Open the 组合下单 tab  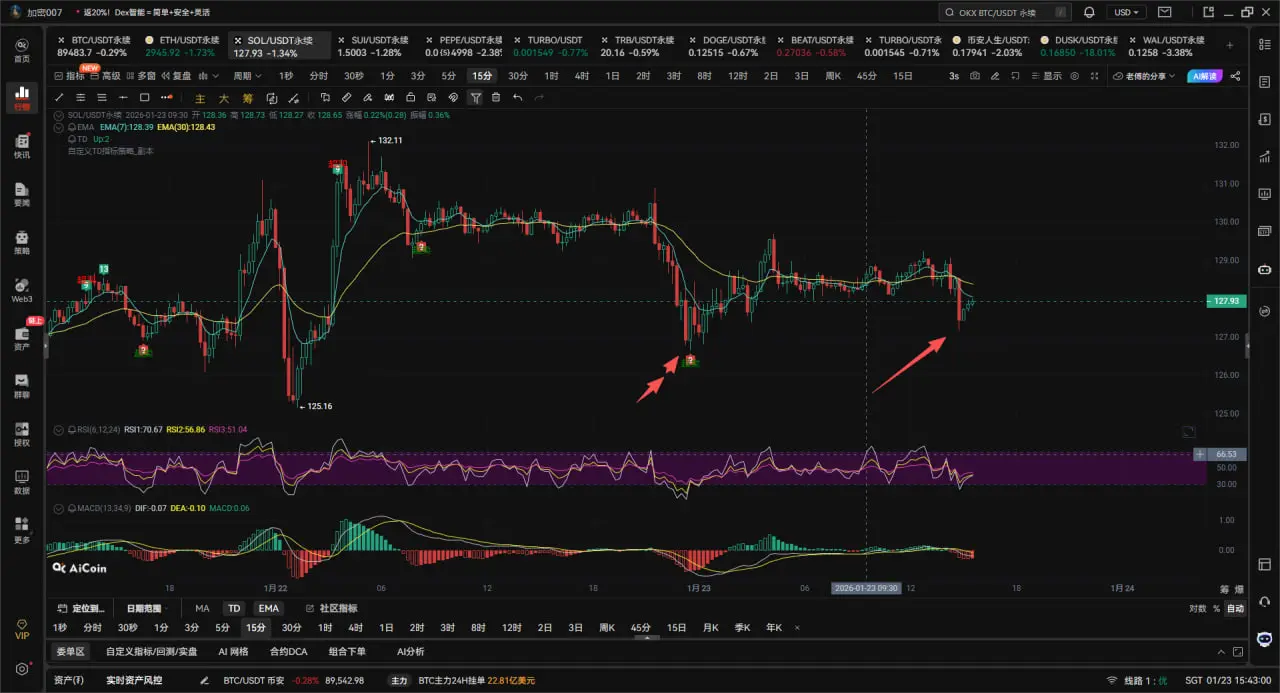[347, 651]
